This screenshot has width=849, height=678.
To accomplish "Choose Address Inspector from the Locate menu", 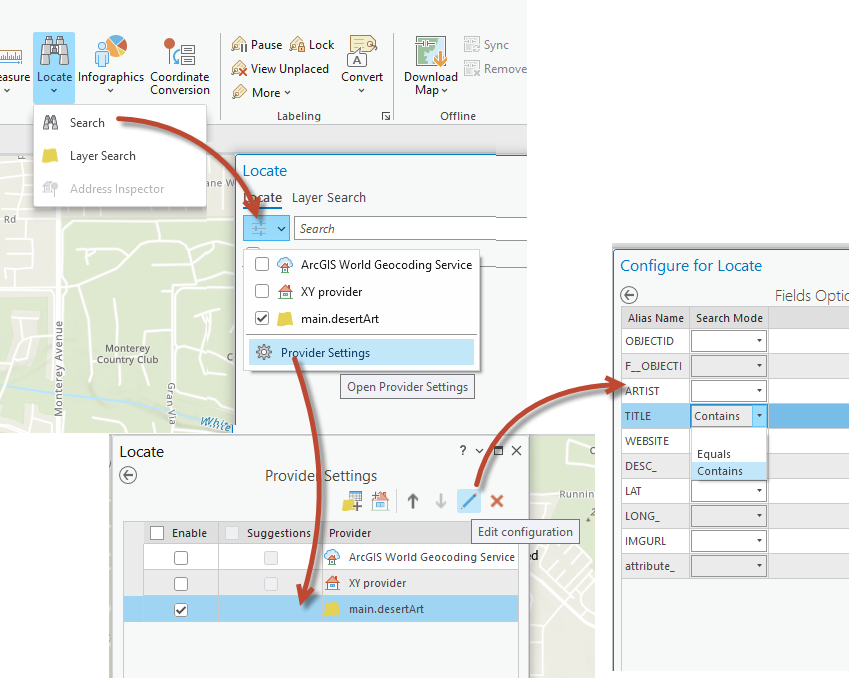I will click(x=120, y=189).
